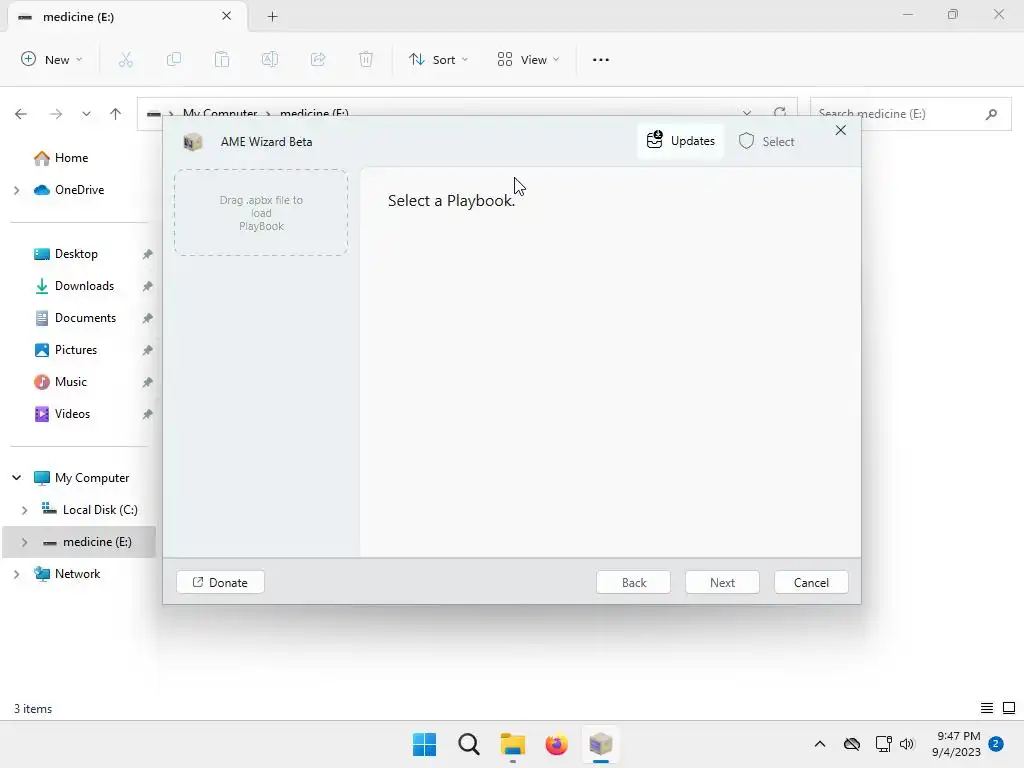1024x768 pixels.
Task: Go forward in File Explorer
Action: (56, 114)
